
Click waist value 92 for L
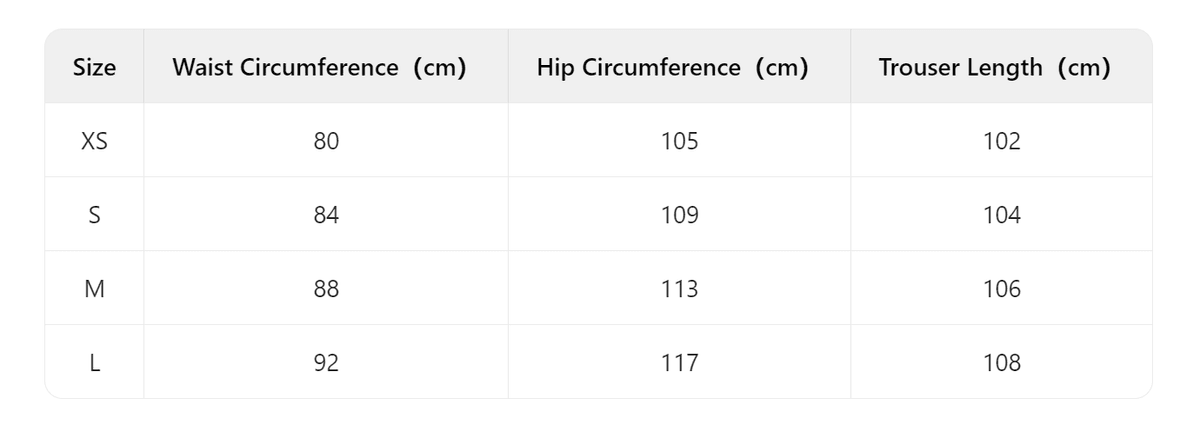click(x=326, y=363)
